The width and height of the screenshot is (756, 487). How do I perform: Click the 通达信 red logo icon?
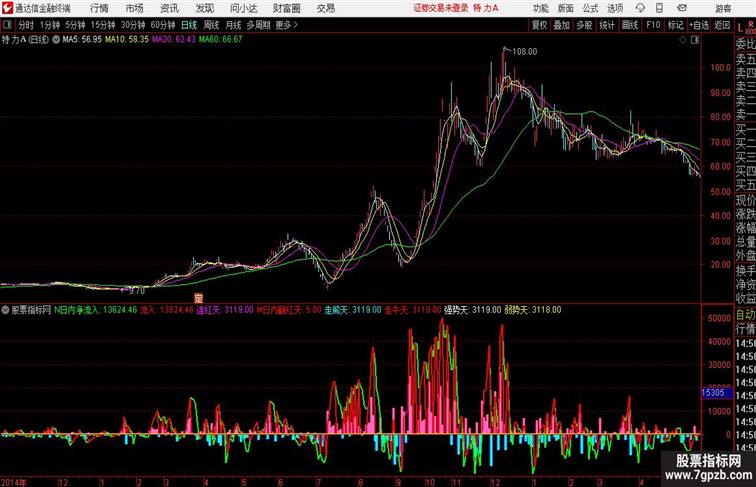tap(7, 8)
